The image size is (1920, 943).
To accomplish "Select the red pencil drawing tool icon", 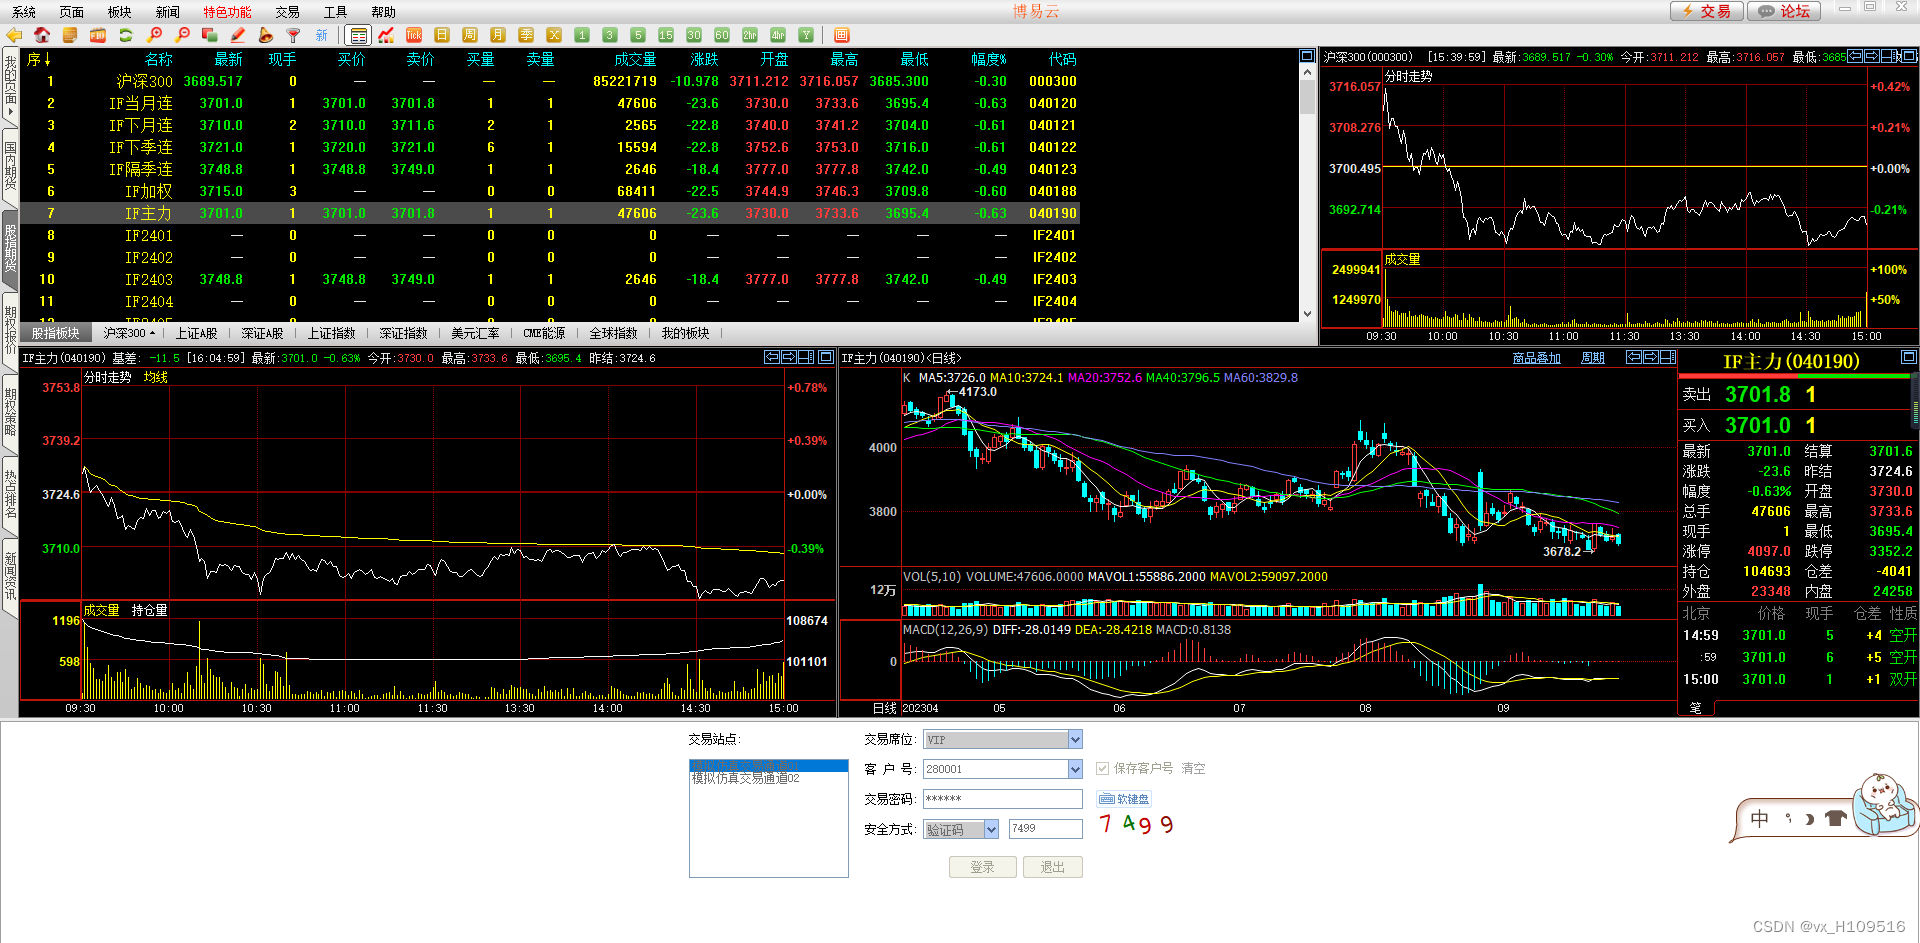I will pyautogui.click(x=238, y=35).
